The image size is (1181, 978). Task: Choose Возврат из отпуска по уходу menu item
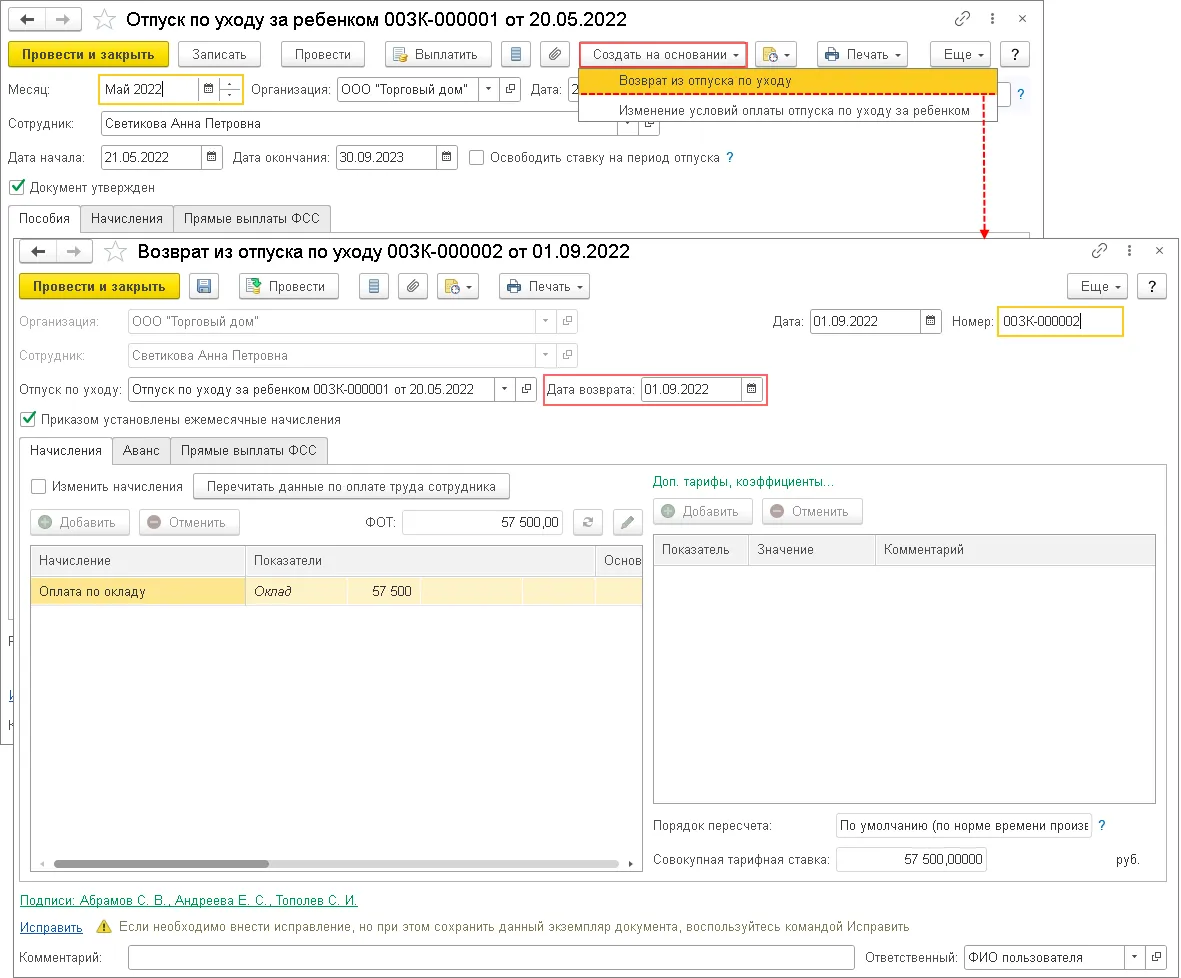pos(788,81)
